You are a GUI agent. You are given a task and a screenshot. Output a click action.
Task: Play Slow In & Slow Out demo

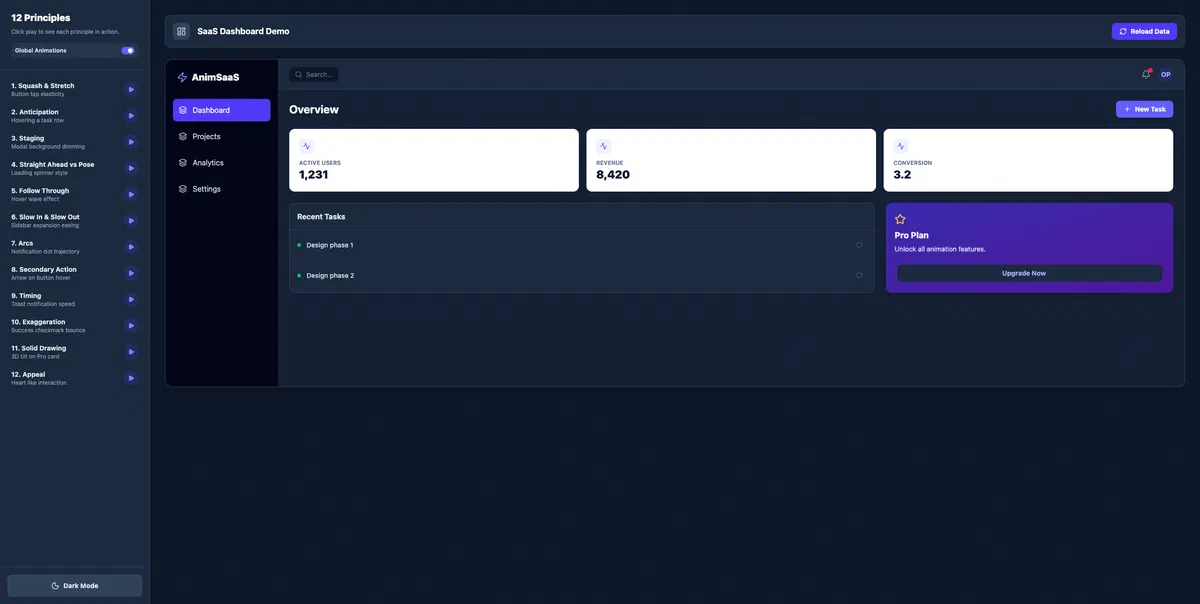point(131,220)
